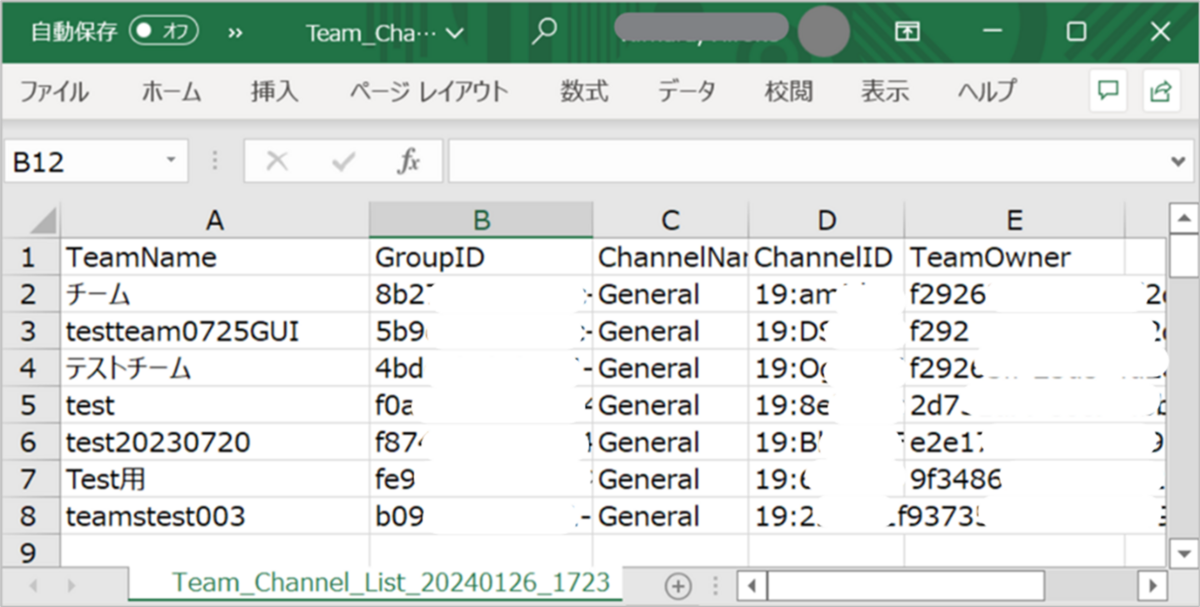This screenshot has height=607, width=1200.
Task: Click the search magnifier icon
Action: click(x=544, y=31)
